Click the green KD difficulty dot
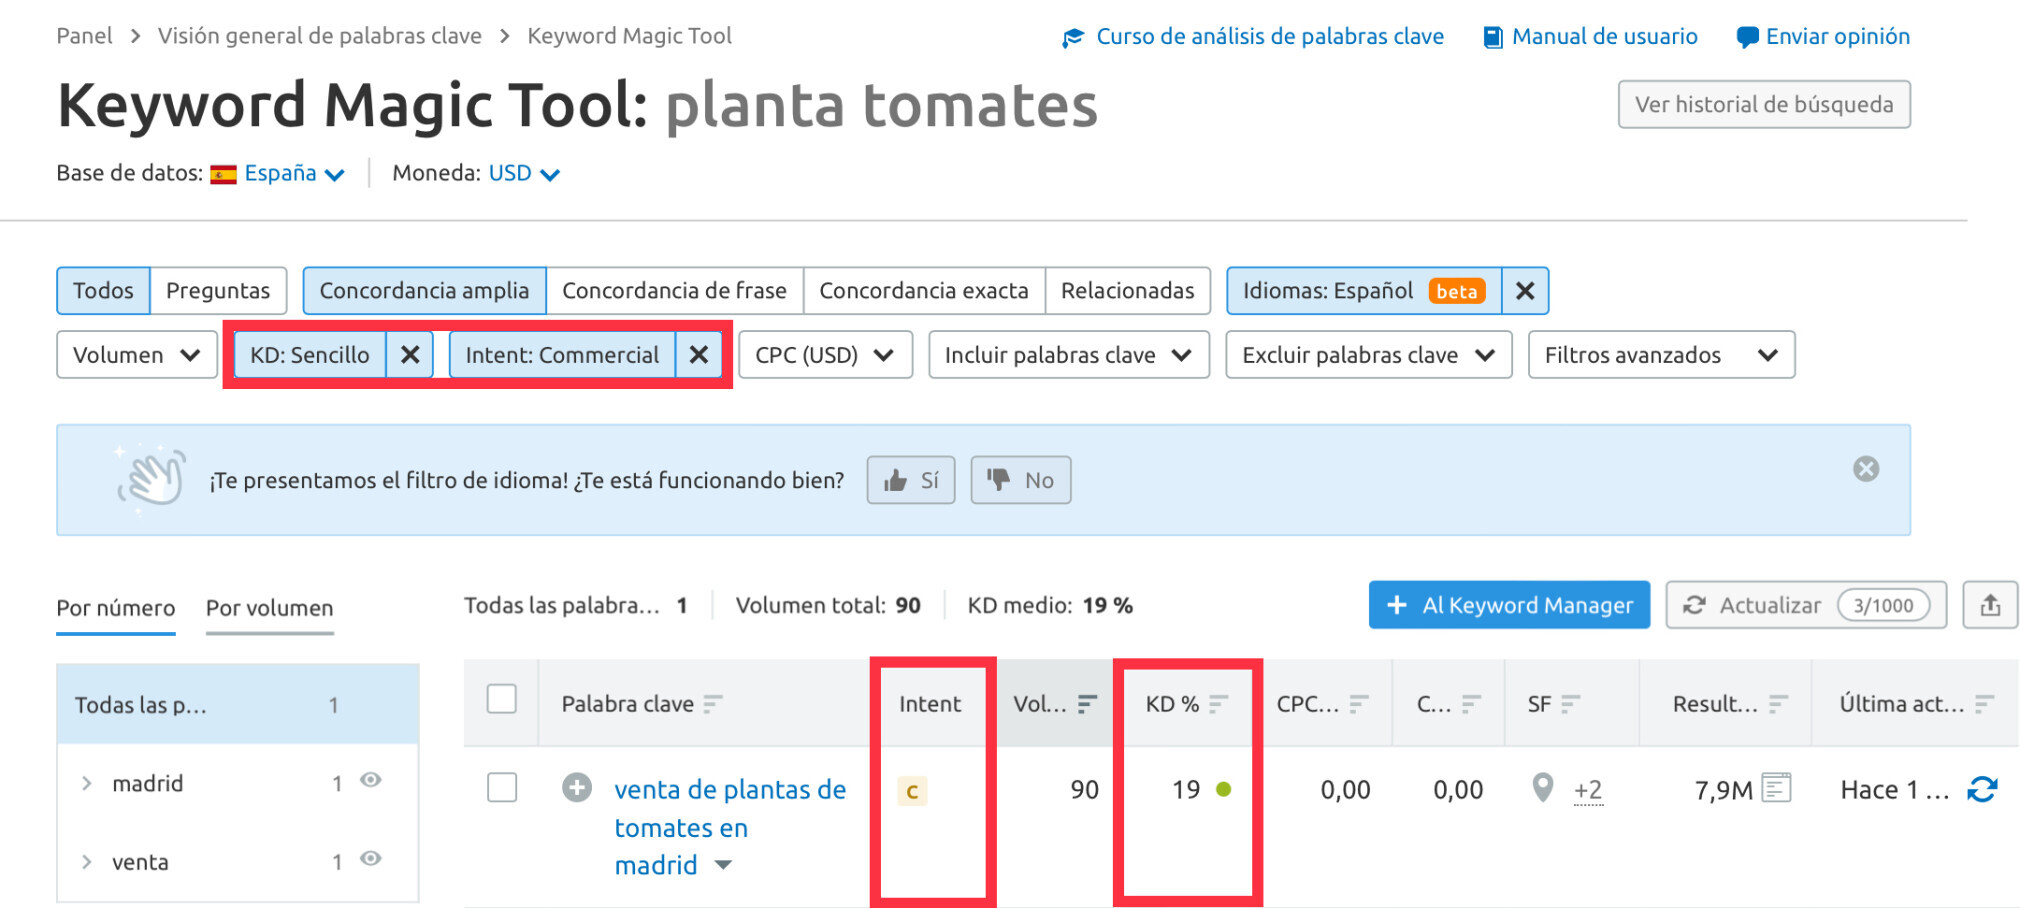 (x=1223, y=789)
